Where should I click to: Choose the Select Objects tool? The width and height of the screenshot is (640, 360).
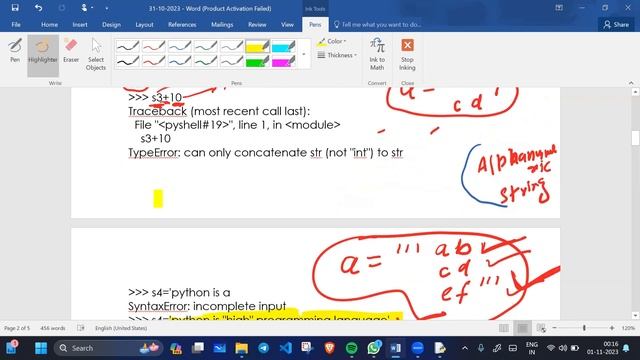click(96, 55)
